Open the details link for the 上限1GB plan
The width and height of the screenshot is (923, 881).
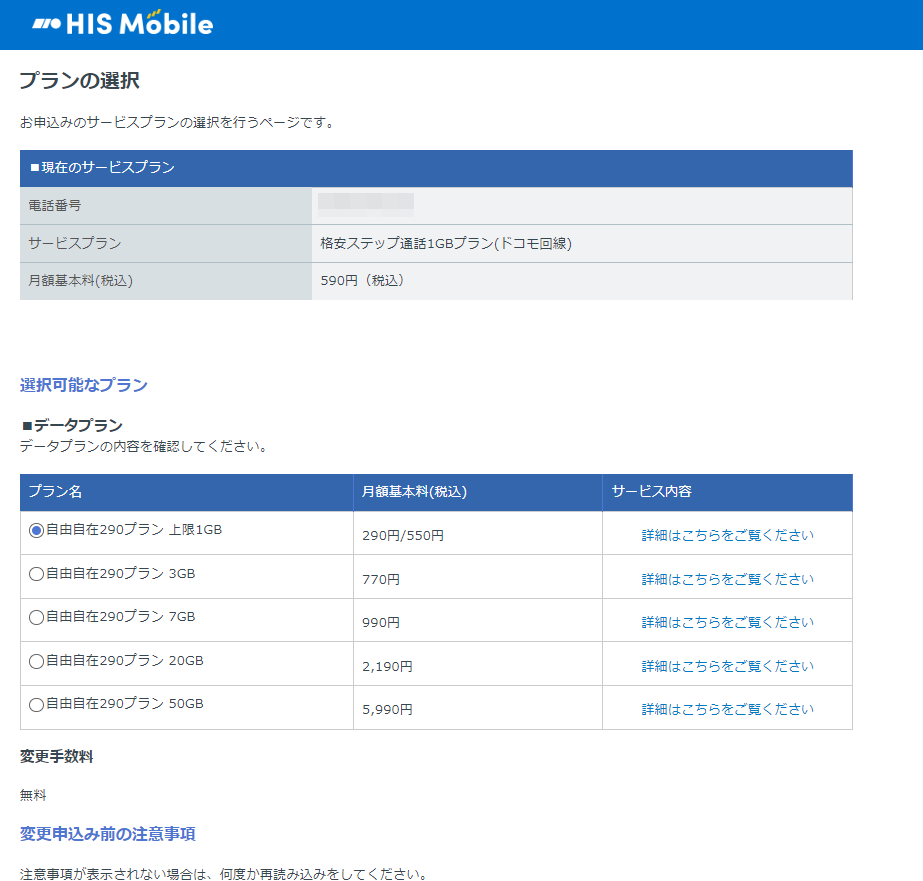tap(727, 535)
